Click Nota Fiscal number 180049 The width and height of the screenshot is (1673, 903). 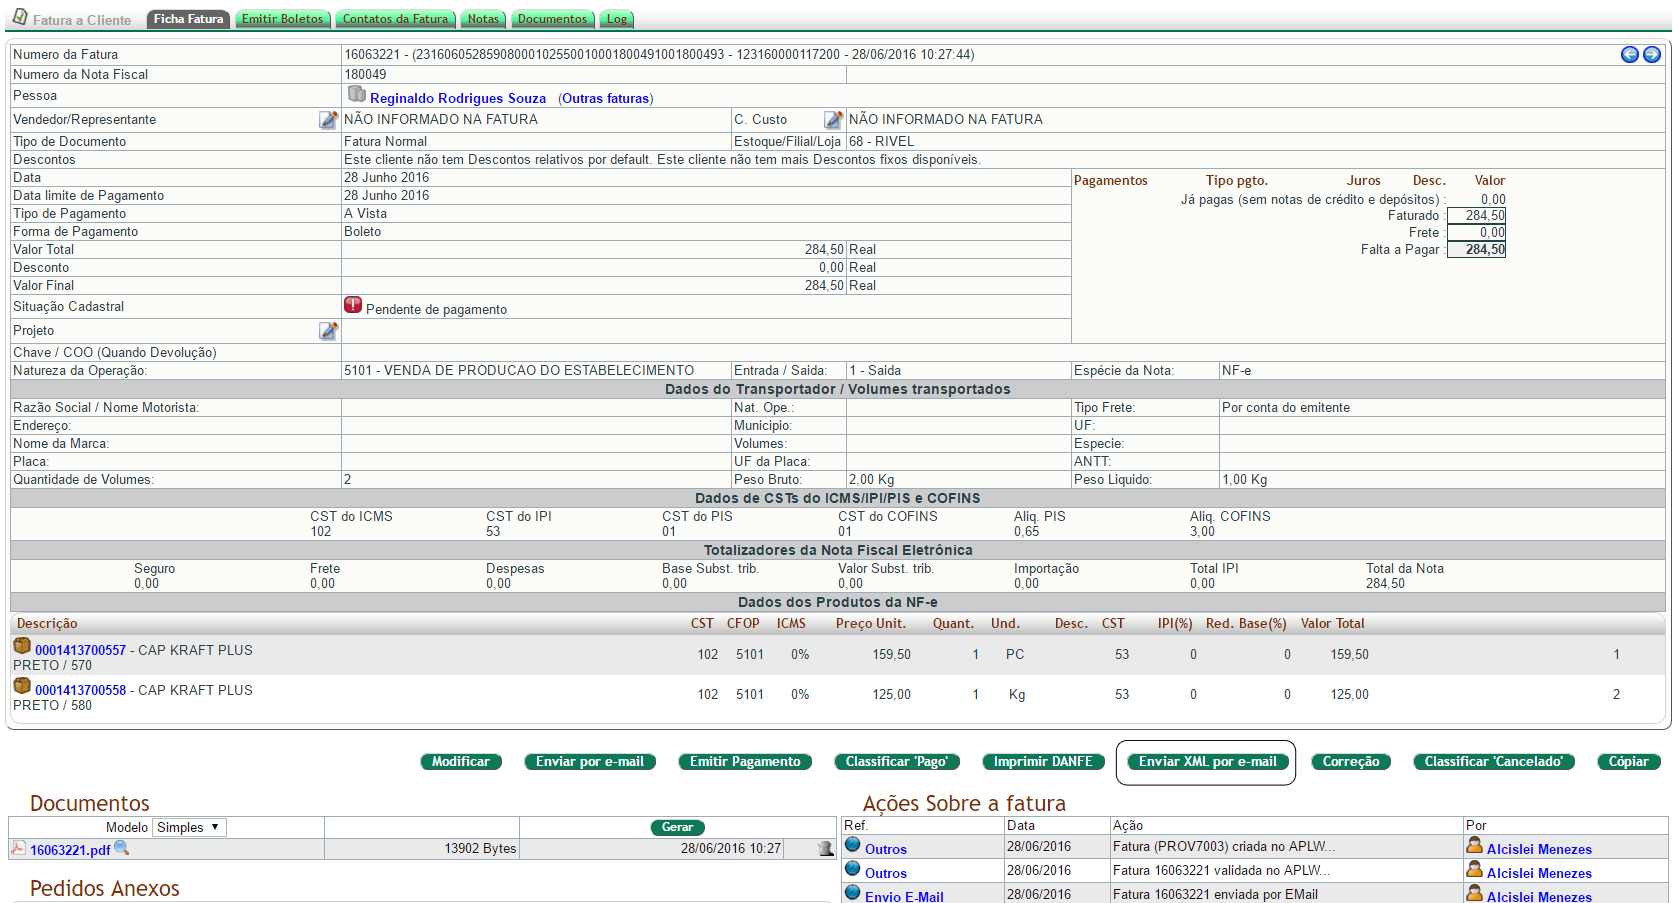point(365,74)
